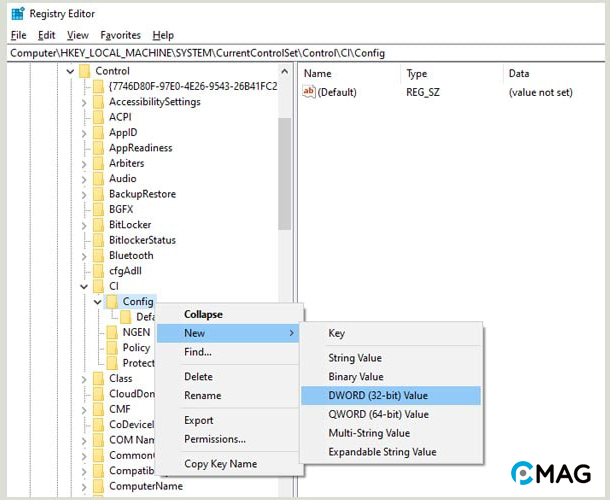The image size is (610, 500).
Task: Select DWORD (32-bit) Value from submenu
Action: (x=377, y=395)
